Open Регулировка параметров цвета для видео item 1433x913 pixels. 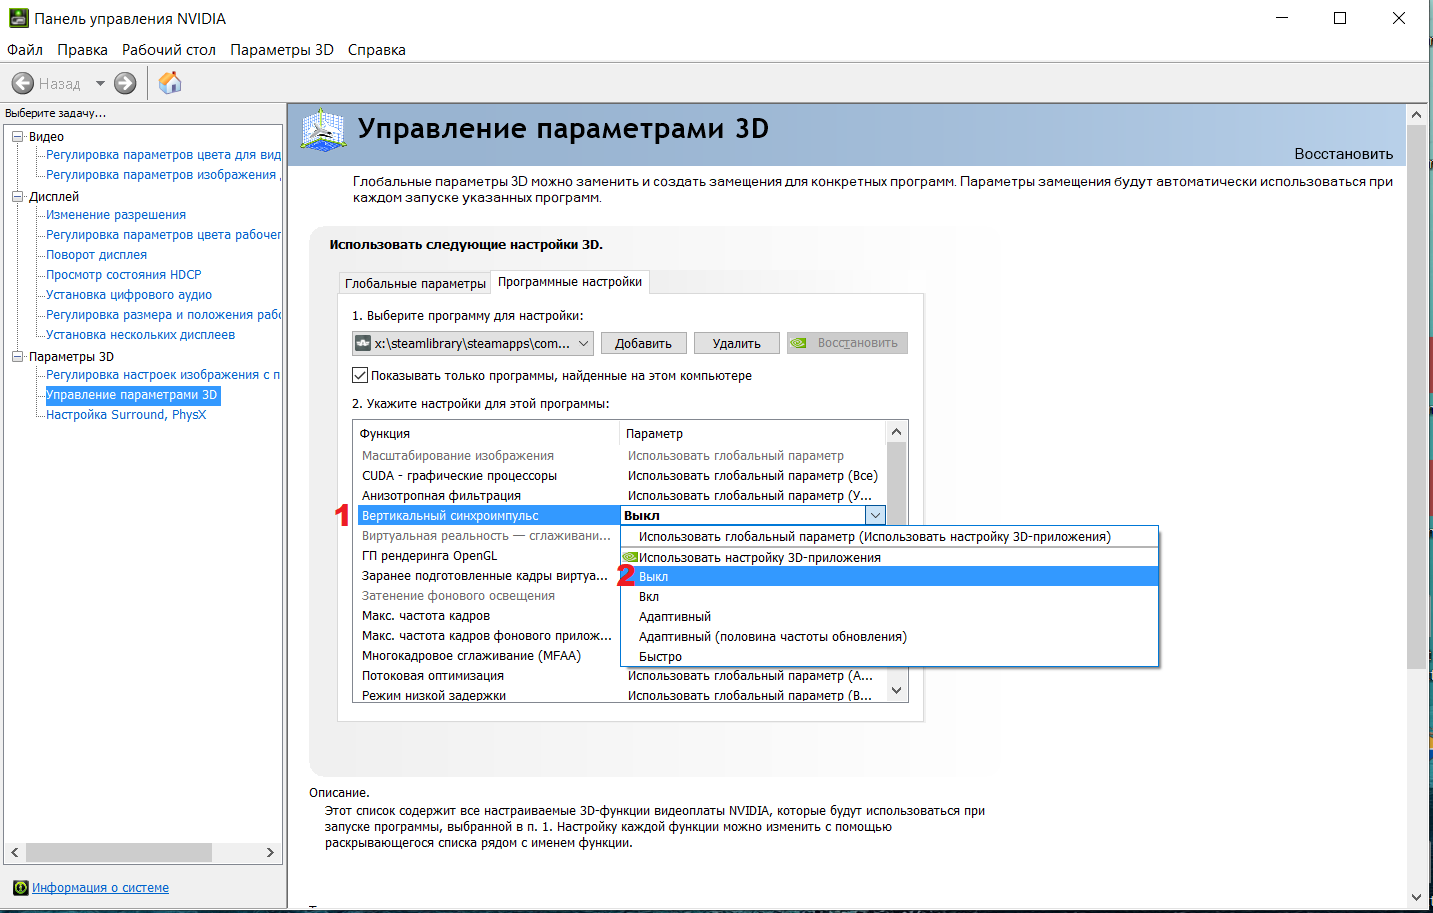point(163,155)
